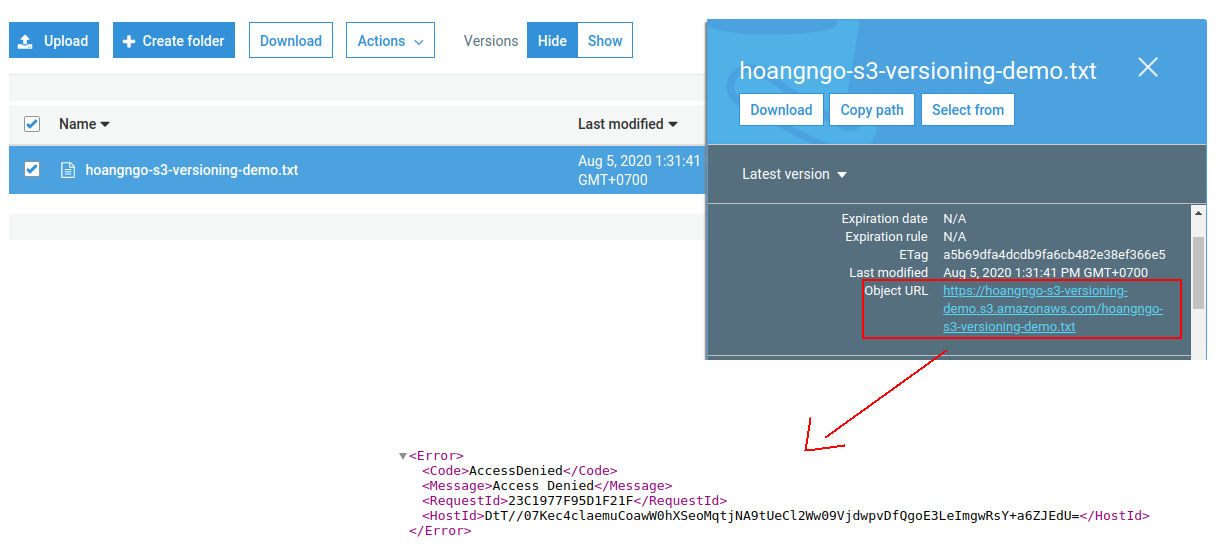This screenshot has height=560, width=1217.
Task: Hide object versions
Action: click(x=552, y=41)
